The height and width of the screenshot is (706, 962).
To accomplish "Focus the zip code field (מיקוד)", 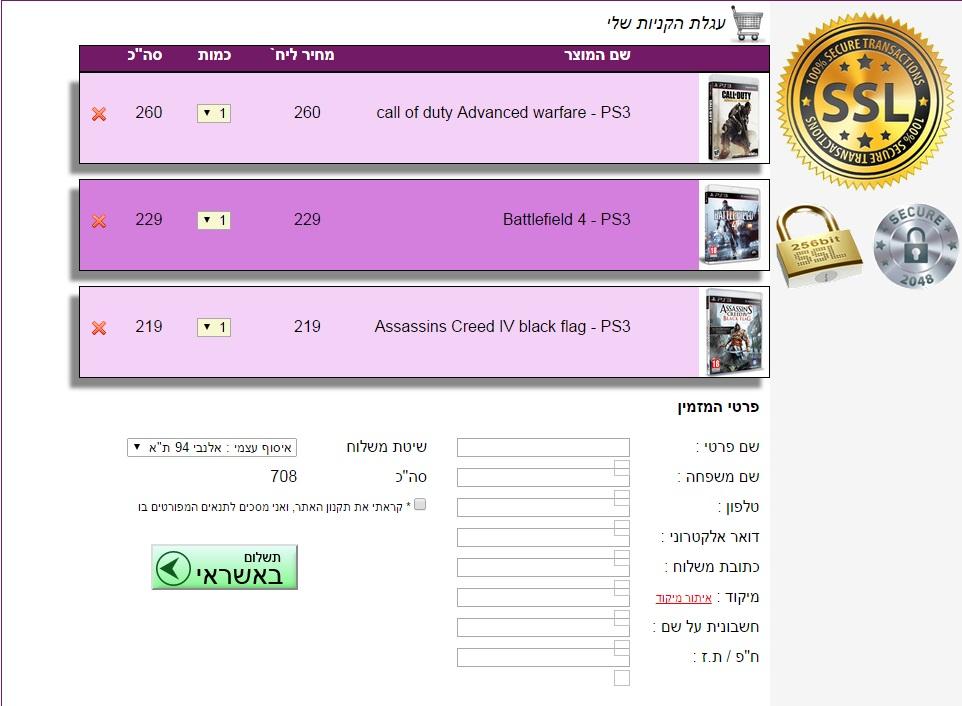I will pyautogui.click(x=543, y=597).
